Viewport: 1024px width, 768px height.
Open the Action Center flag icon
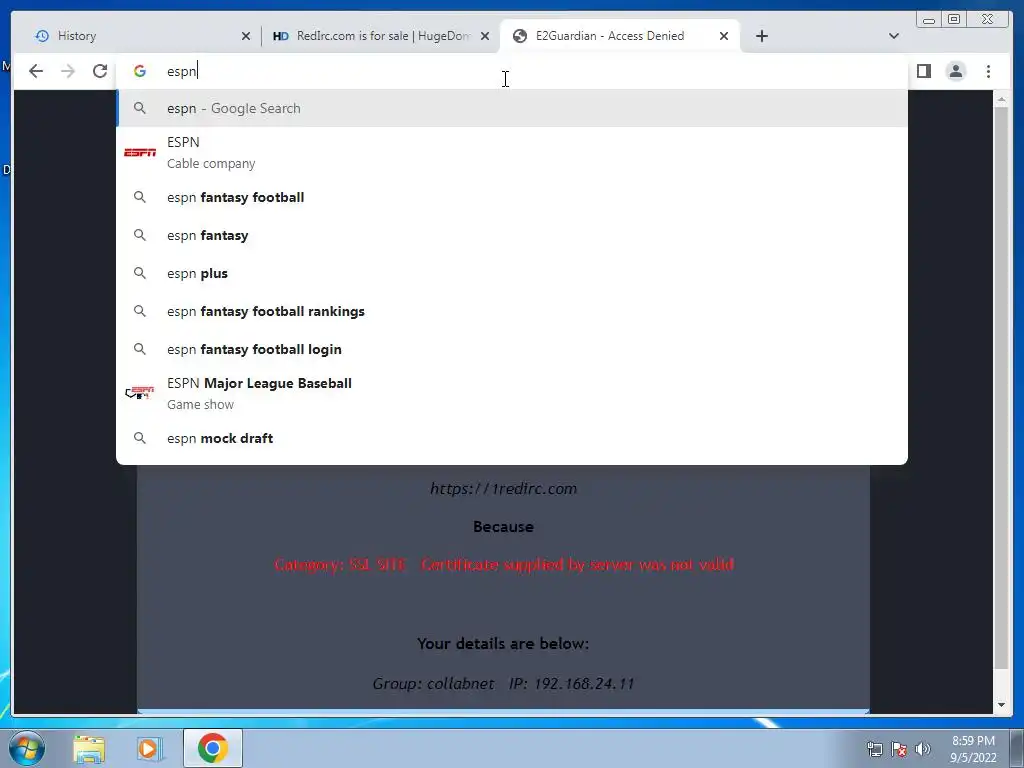click(x=899, y=749)
